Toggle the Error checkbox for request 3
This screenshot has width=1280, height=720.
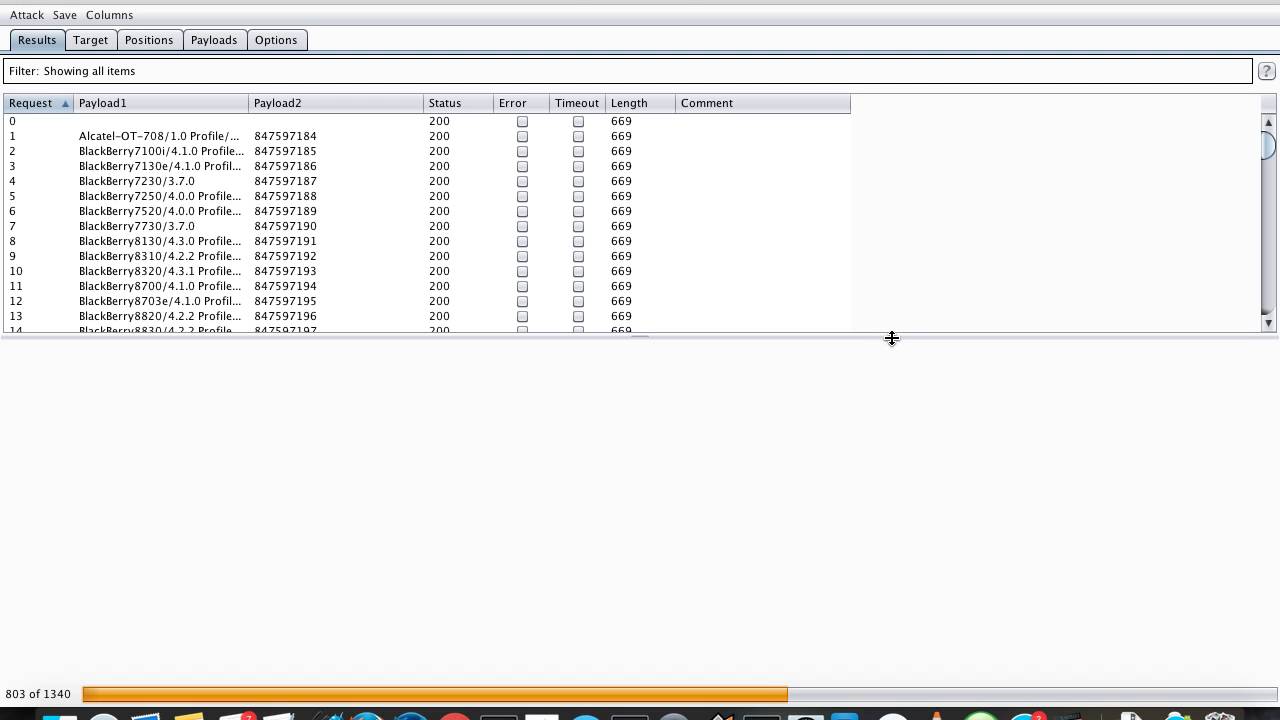pyautogui.click(x=522, y=166)
